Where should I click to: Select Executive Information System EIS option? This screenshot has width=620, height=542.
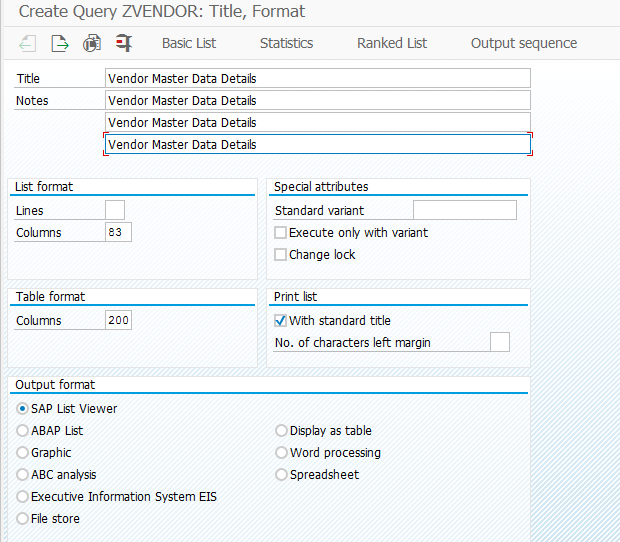coord(23,497)
